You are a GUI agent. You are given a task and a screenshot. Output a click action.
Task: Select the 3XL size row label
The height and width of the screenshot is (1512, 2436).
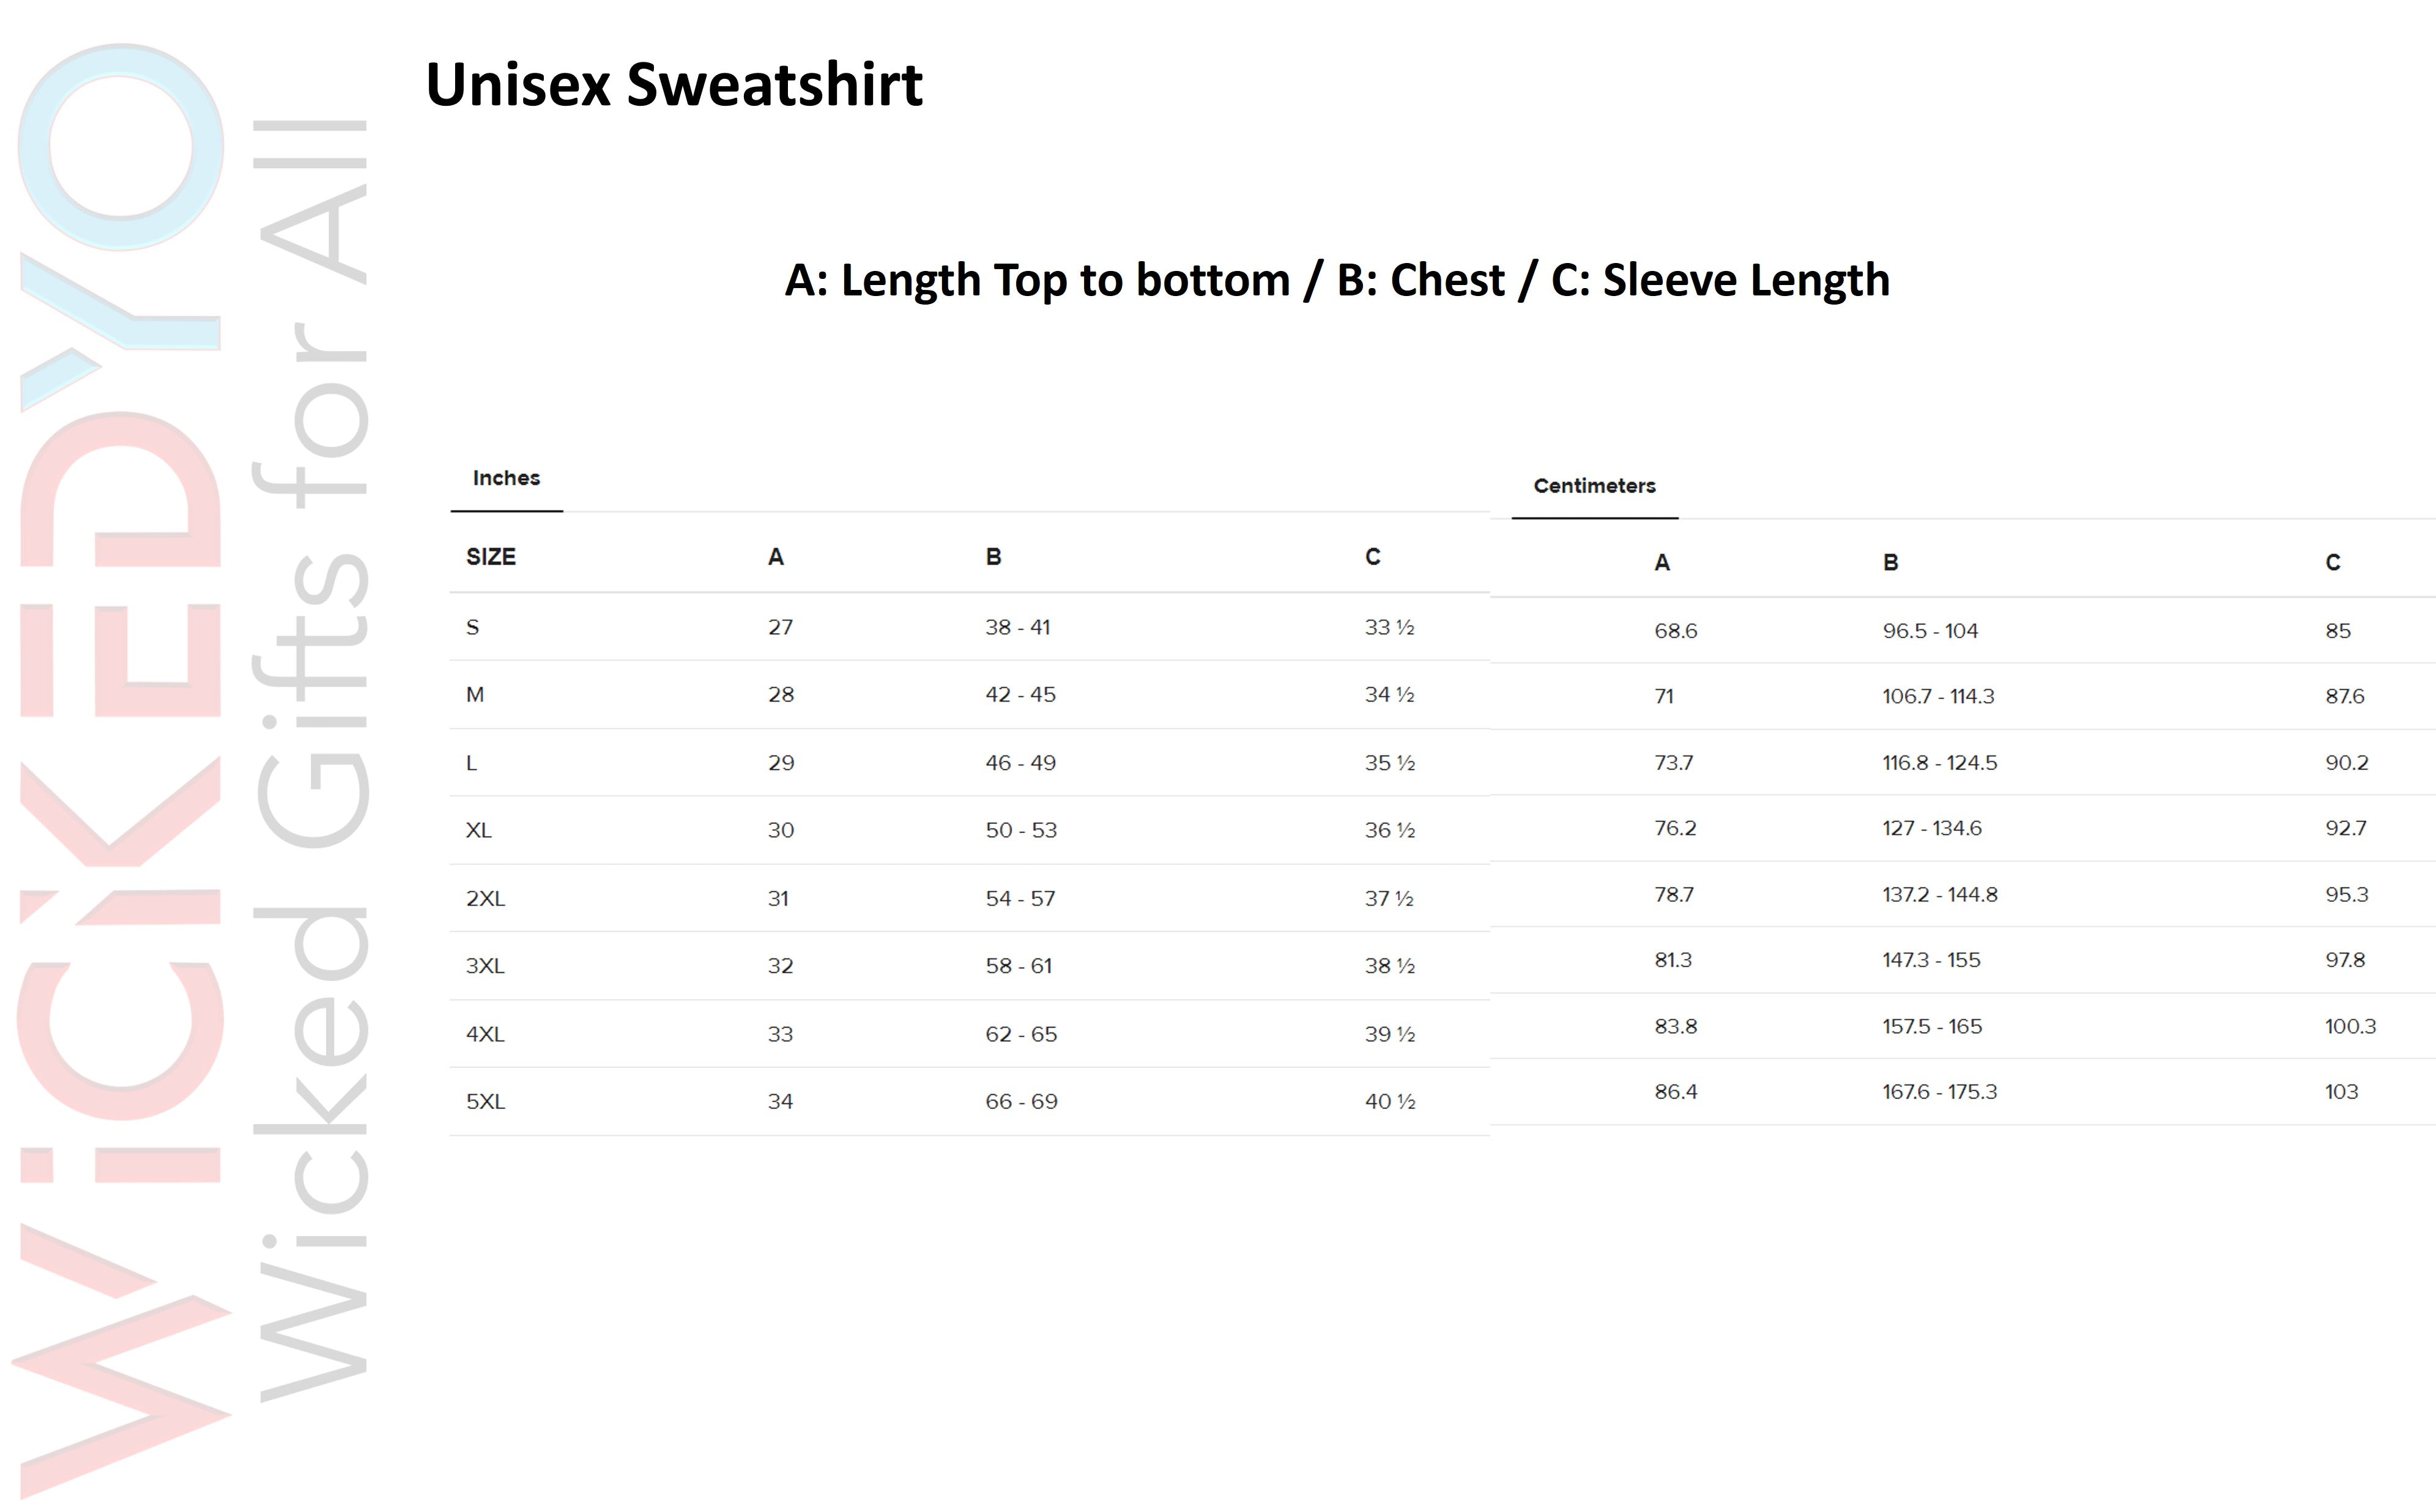485,966
